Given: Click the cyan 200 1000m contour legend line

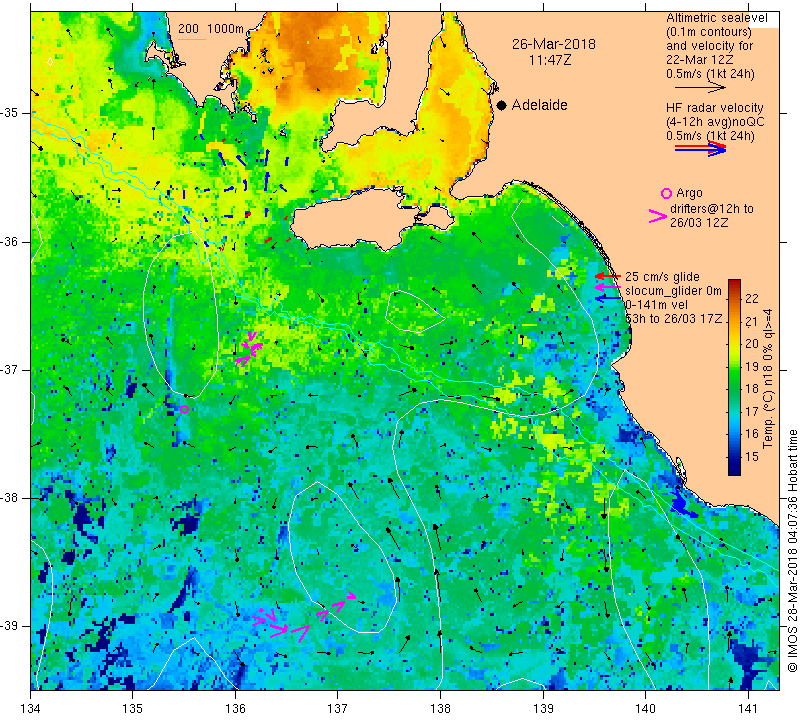Looking at the screenshot, I should tap(192, 39).
